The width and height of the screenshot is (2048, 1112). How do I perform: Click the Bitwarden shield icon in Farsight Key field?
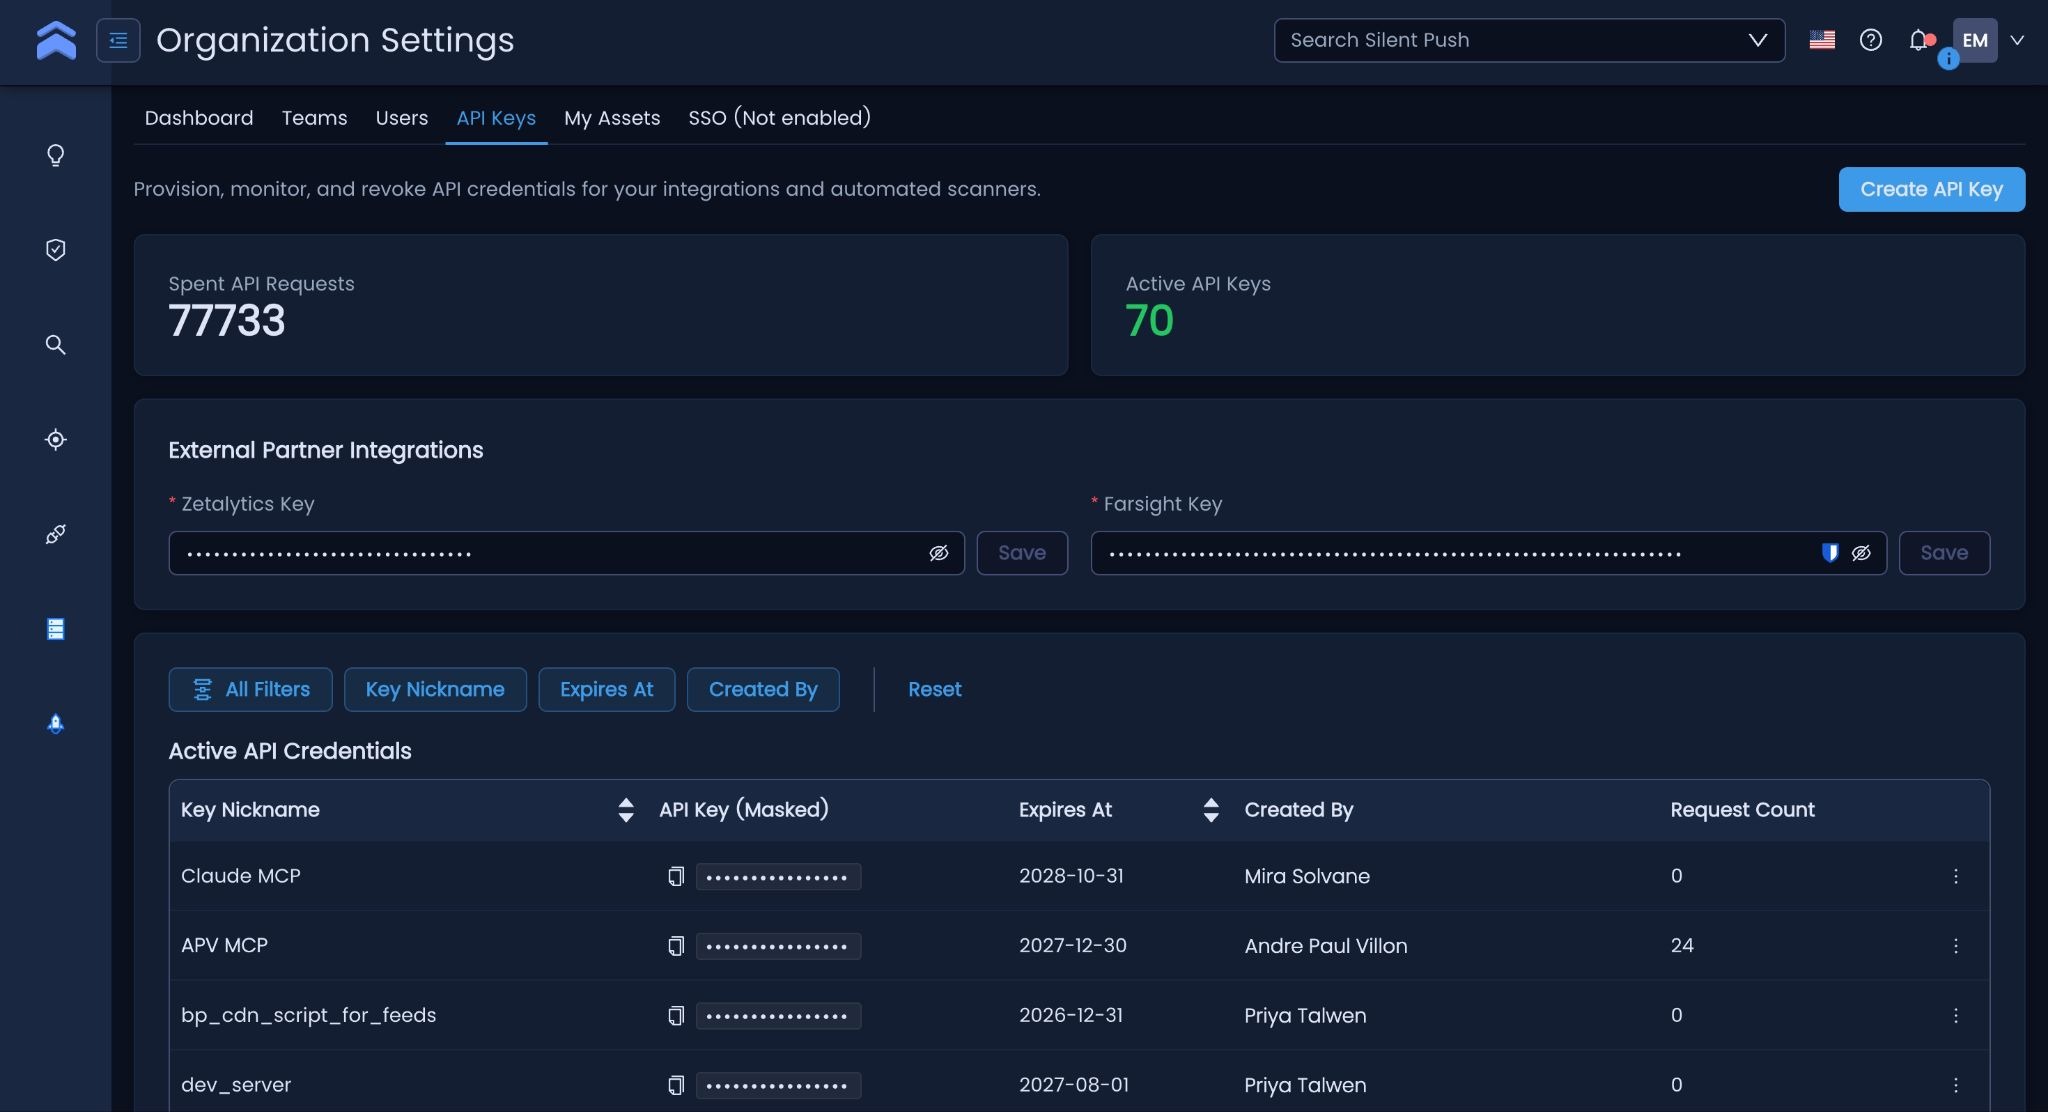(1830, 553)
